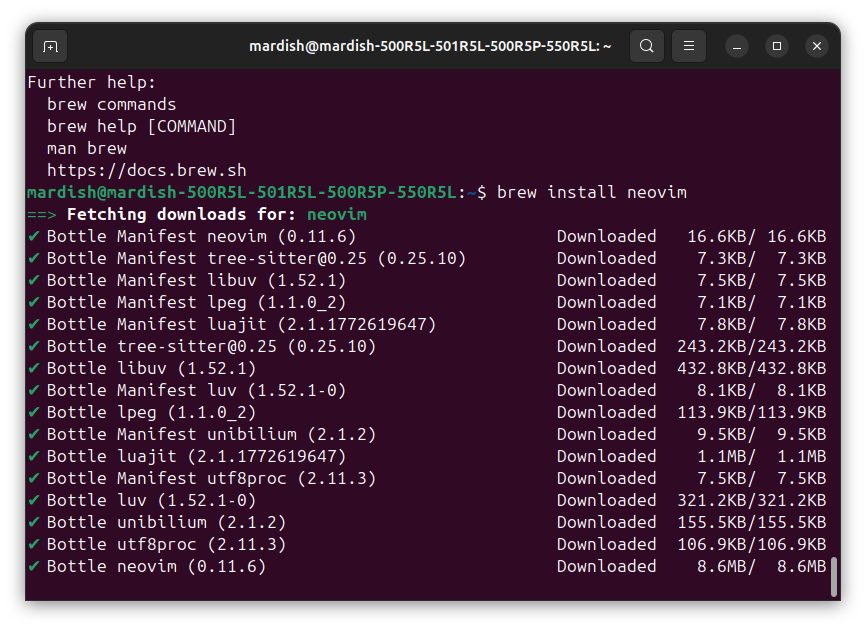The height and width of the screenshot is (629, 866).
Task: Click 'Bottle Manifest tree-sitter@0.25' line
Action: (x=257, y=258)
